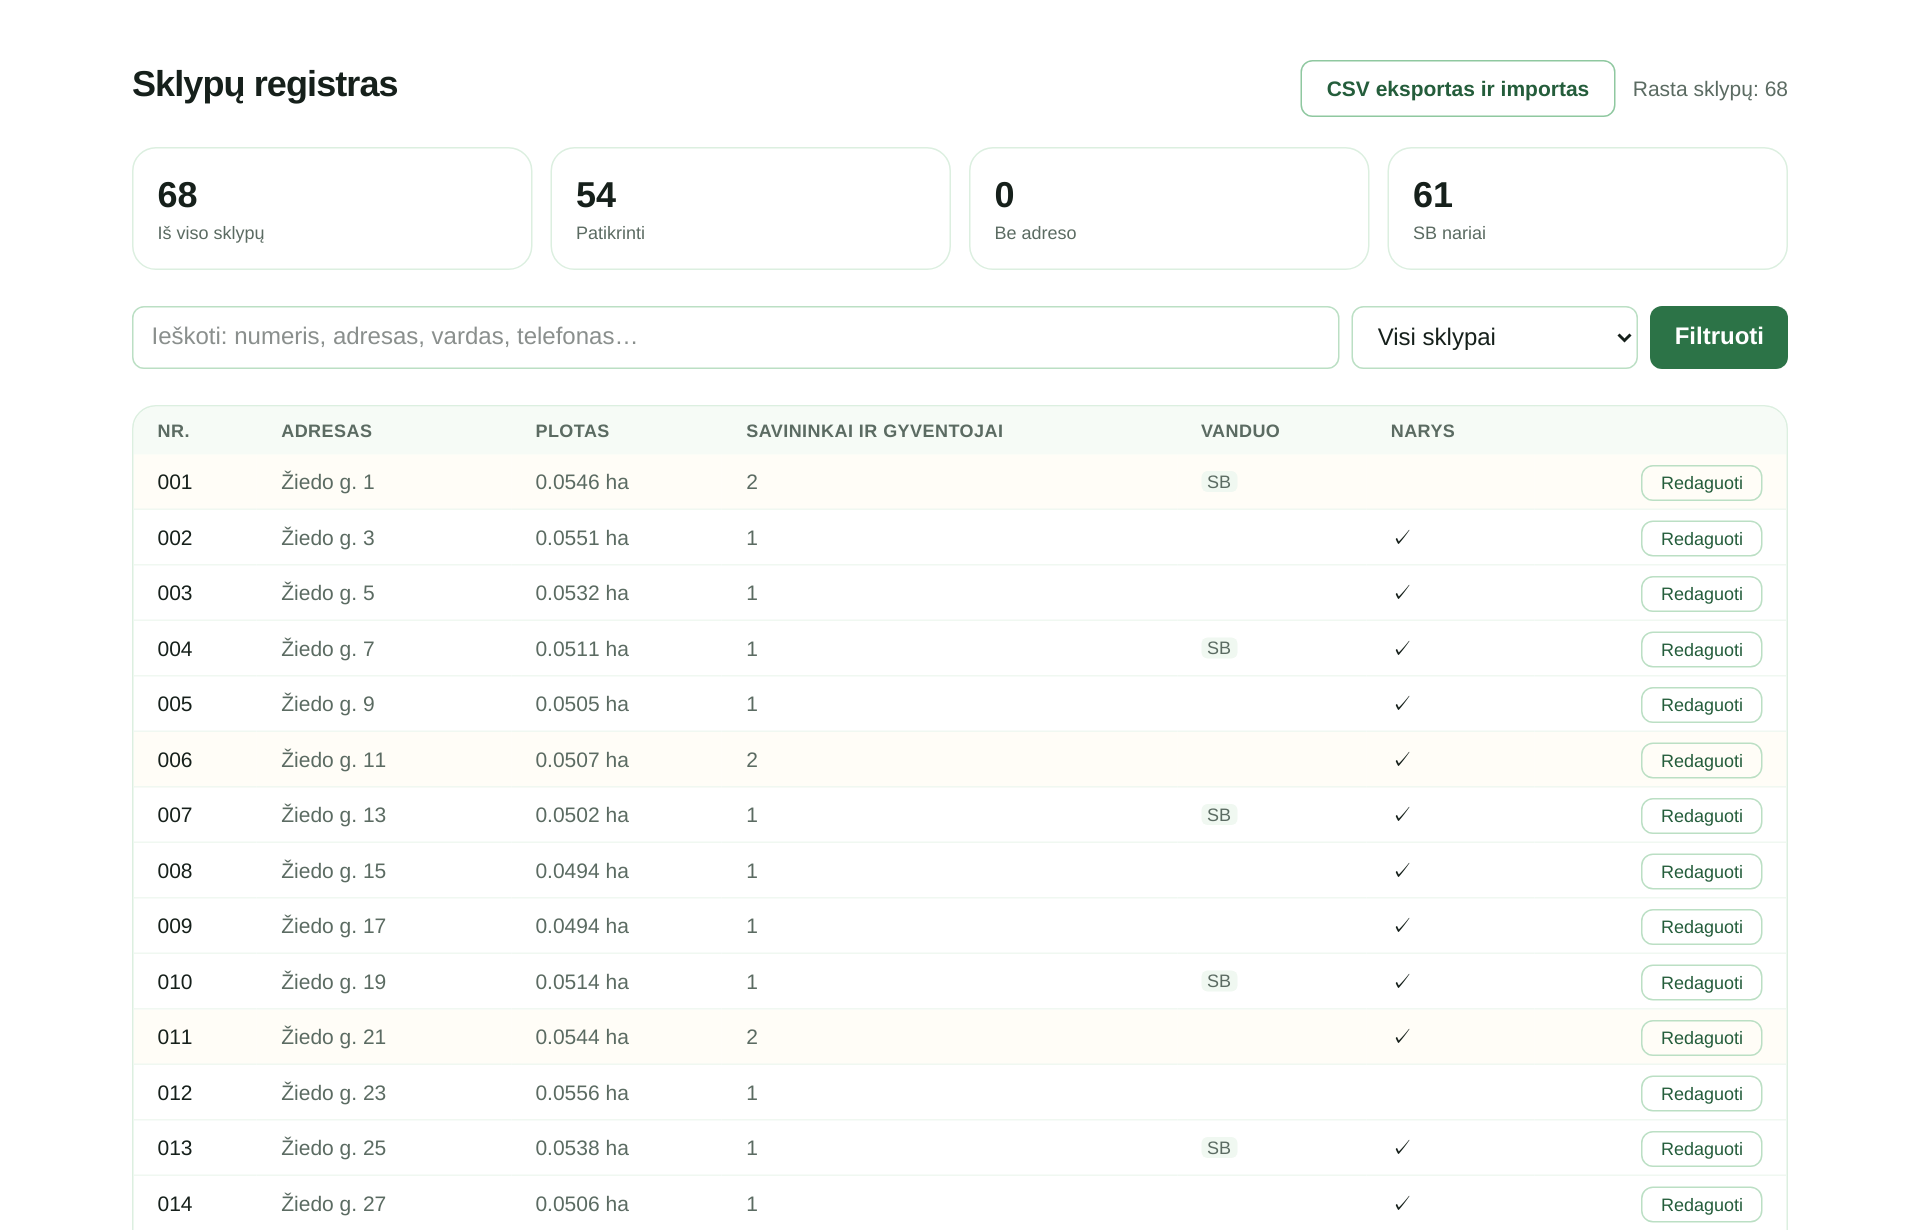The image size is (1920, 1230).
Task: Click the Filtruoti button
Action: click(1718, 337)
